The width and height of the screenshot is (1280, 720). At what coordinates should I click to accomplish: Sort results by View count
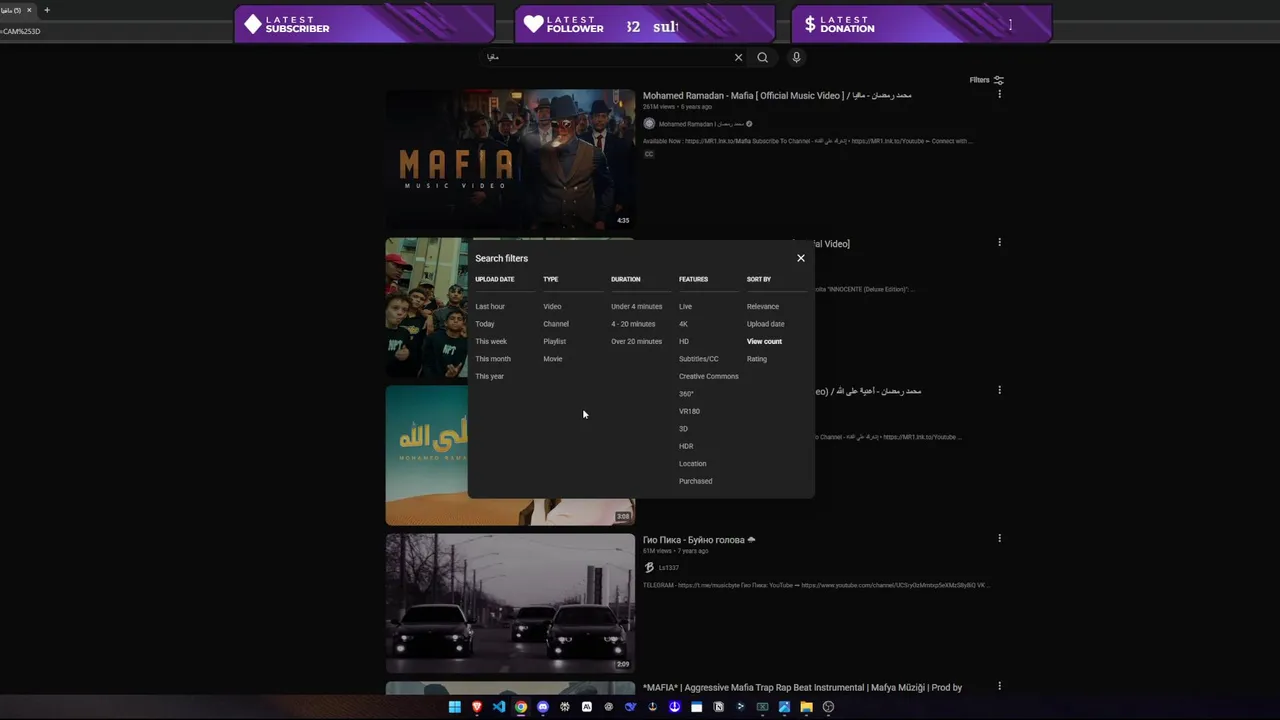tap(764, 341)
